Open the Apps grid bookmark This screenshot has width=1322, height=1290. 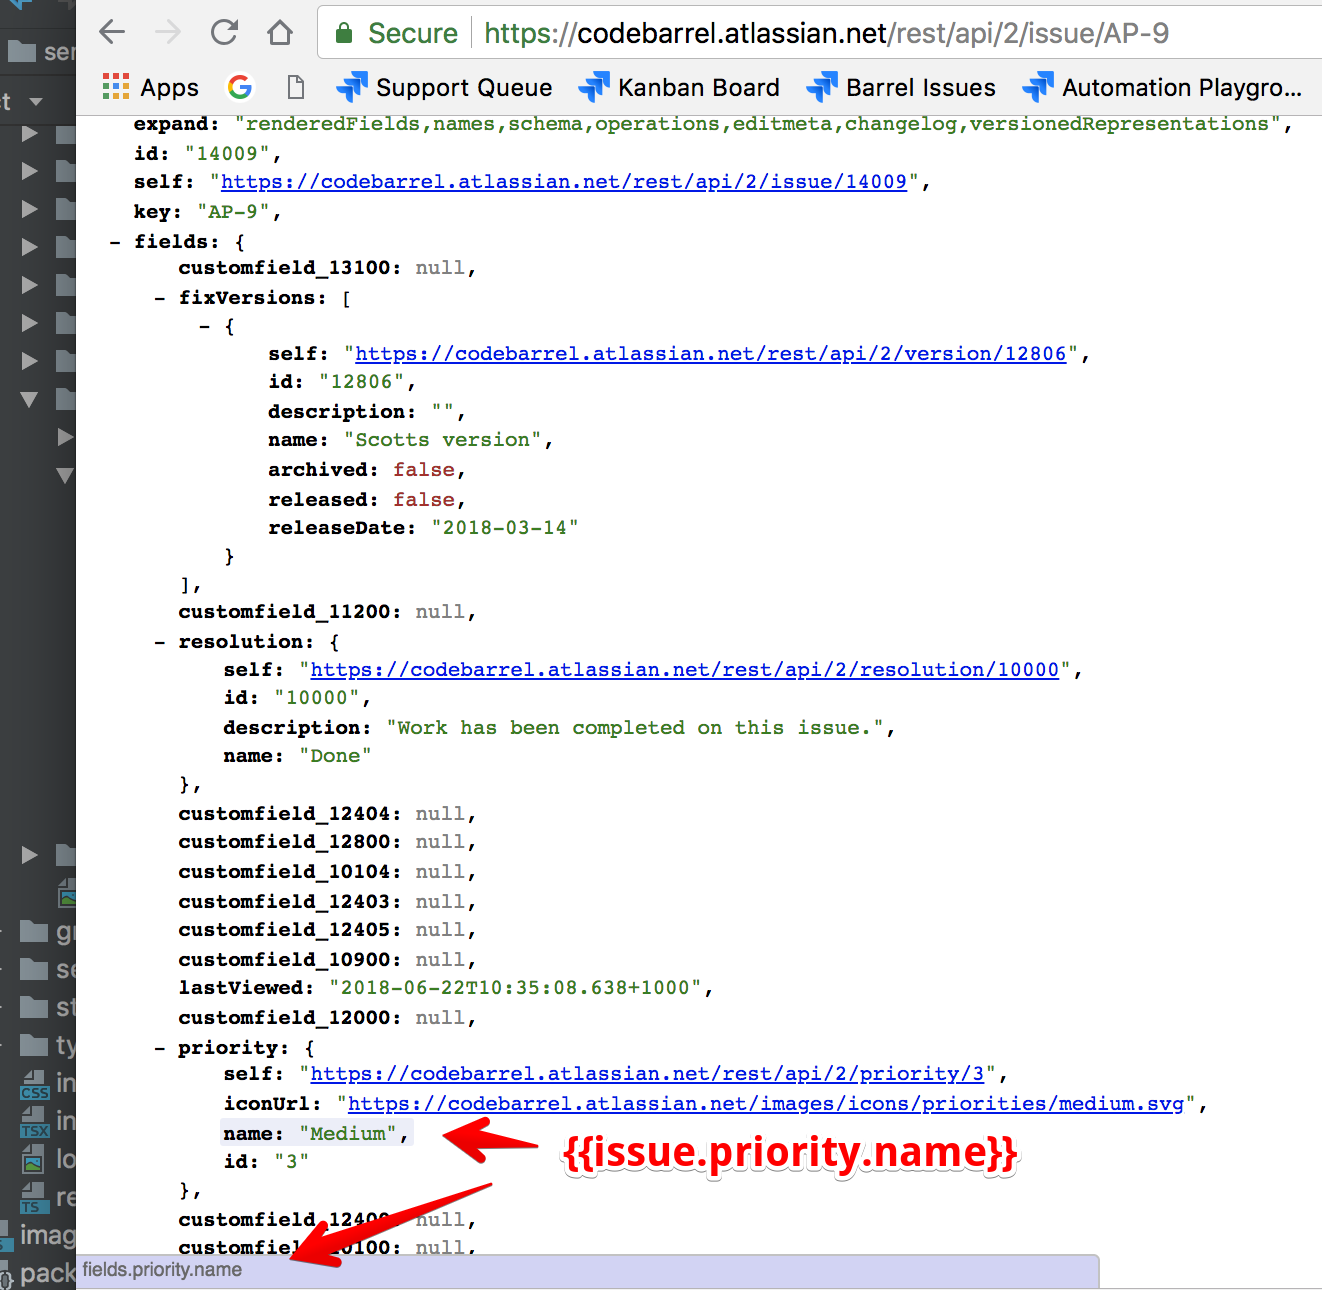151,88
